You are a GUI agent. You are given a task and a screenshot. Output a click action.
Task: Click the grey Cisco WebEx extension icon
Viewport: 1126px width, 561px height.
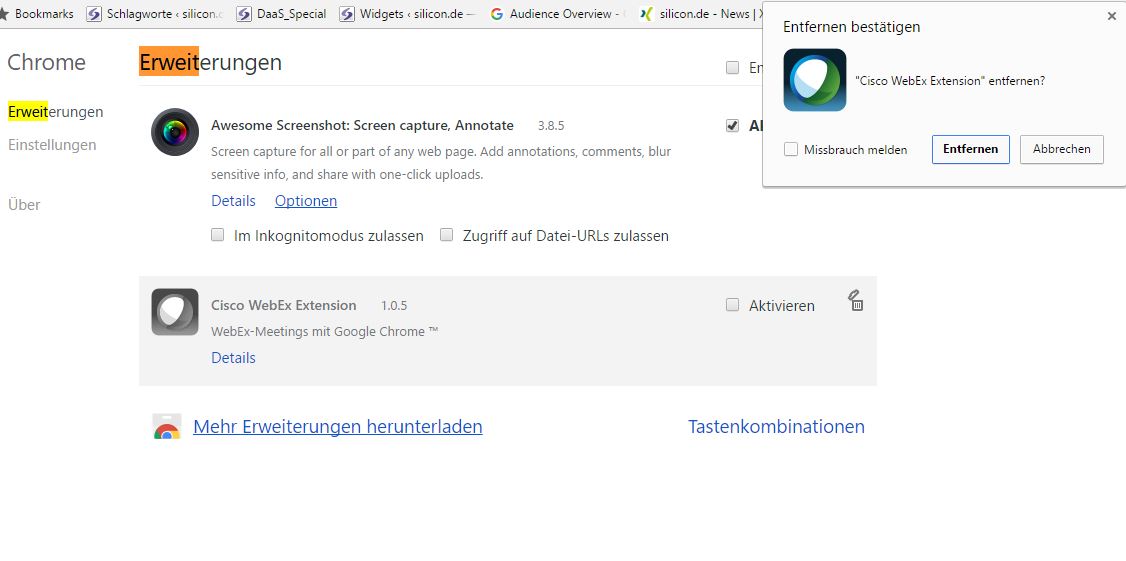[x=175, y=312]
